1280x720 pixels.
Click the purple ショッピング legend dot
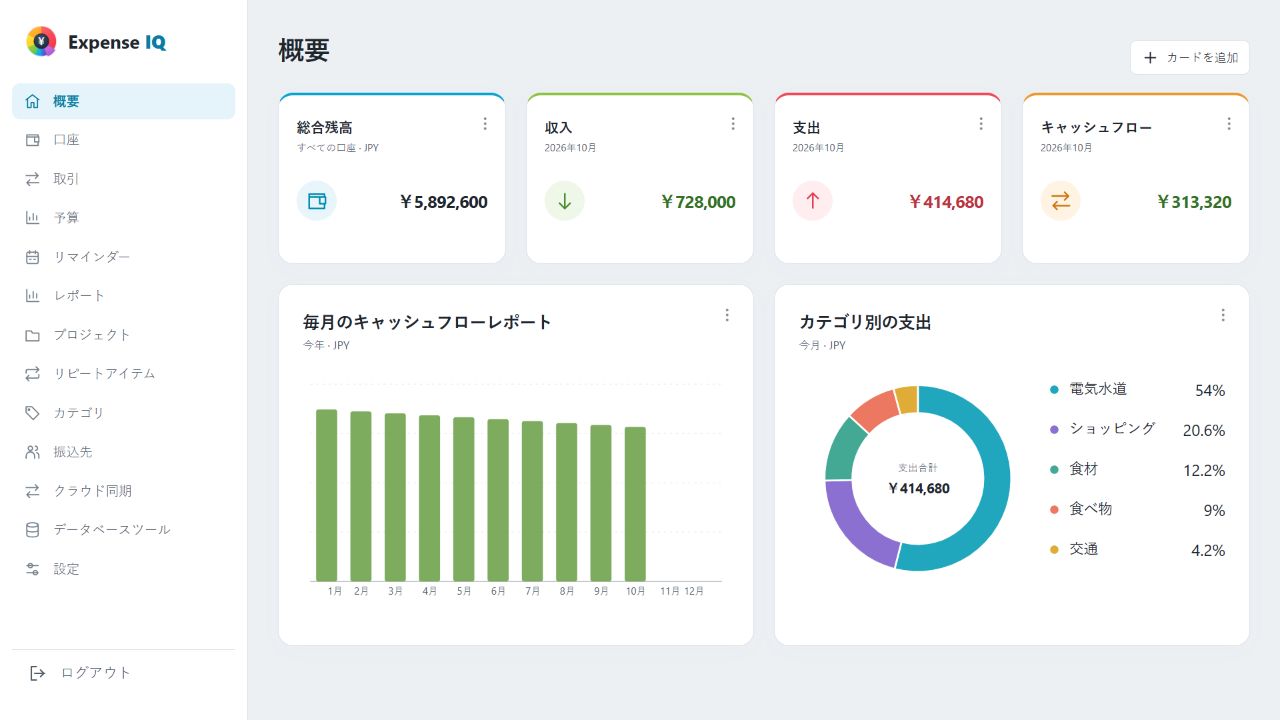[1054, 430]
